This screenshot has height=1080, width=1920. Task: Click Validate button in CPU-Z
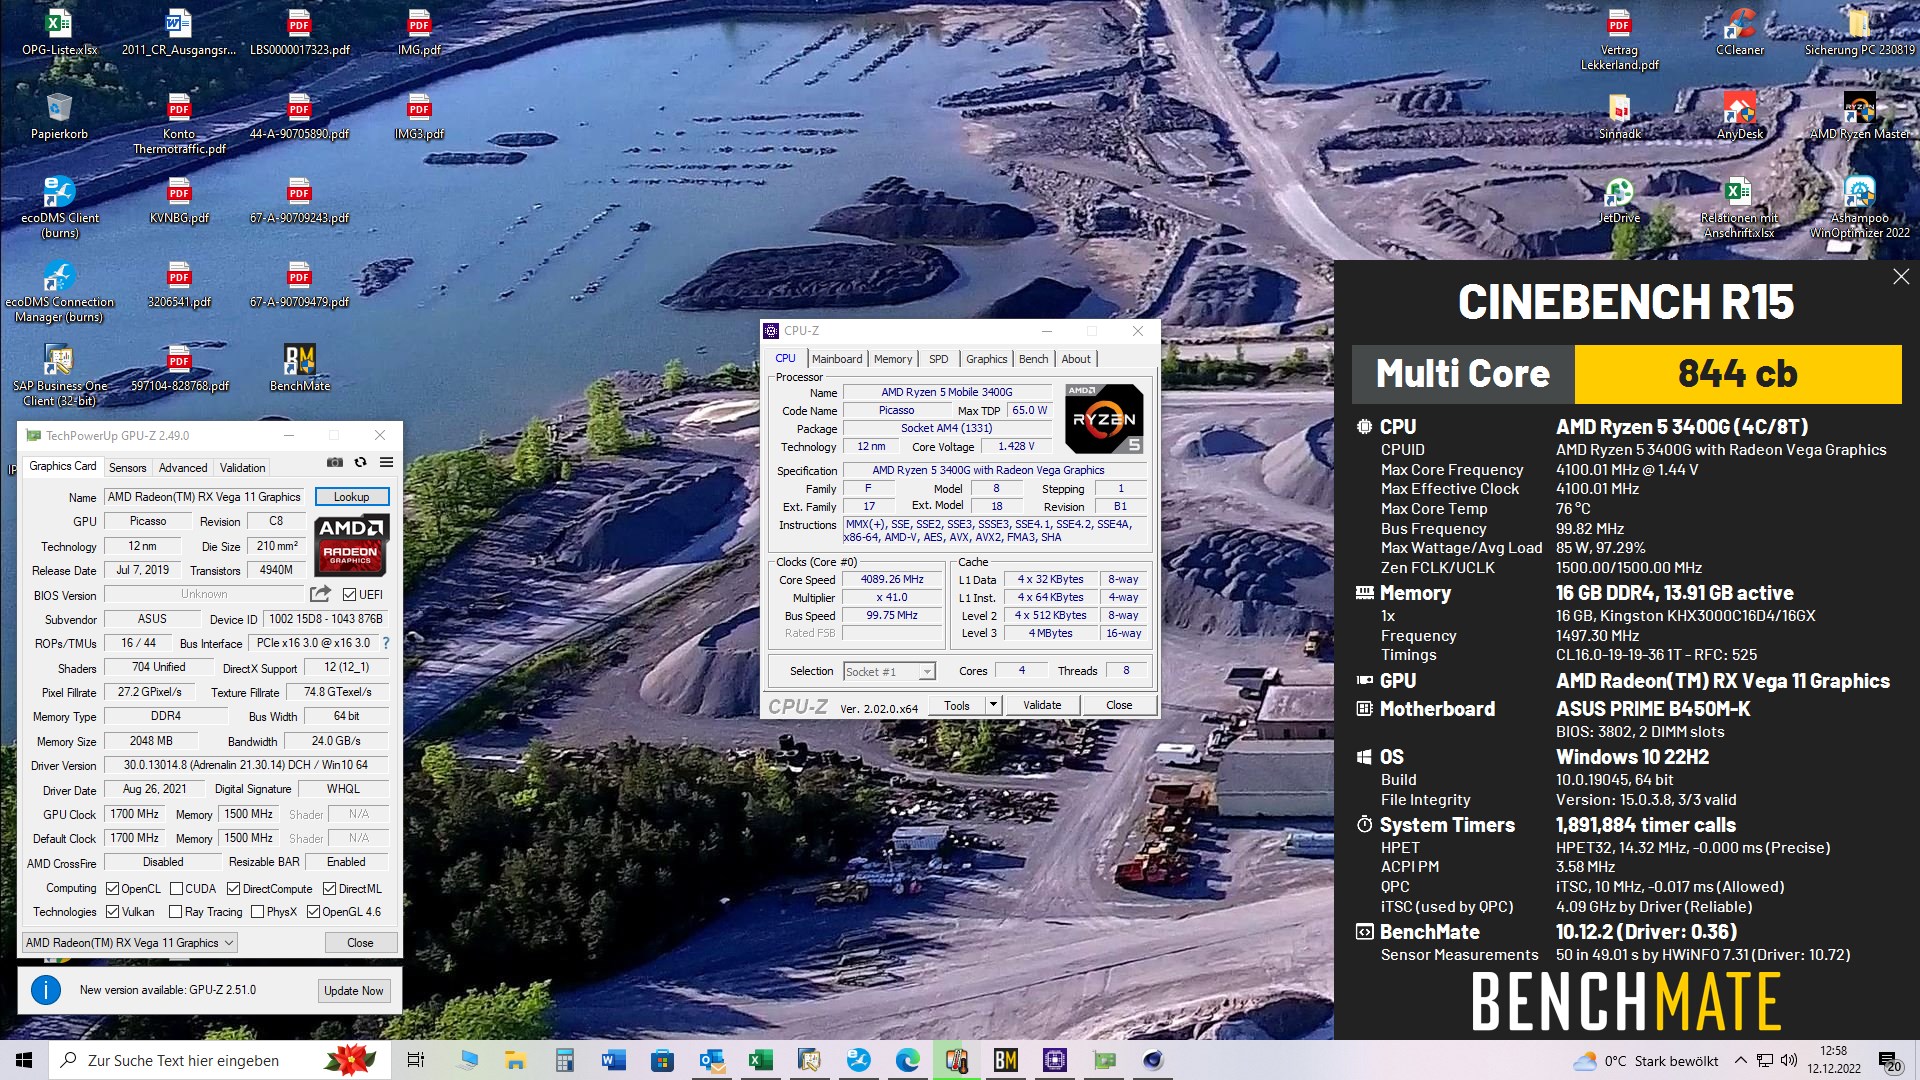[x=1041, y=704]
